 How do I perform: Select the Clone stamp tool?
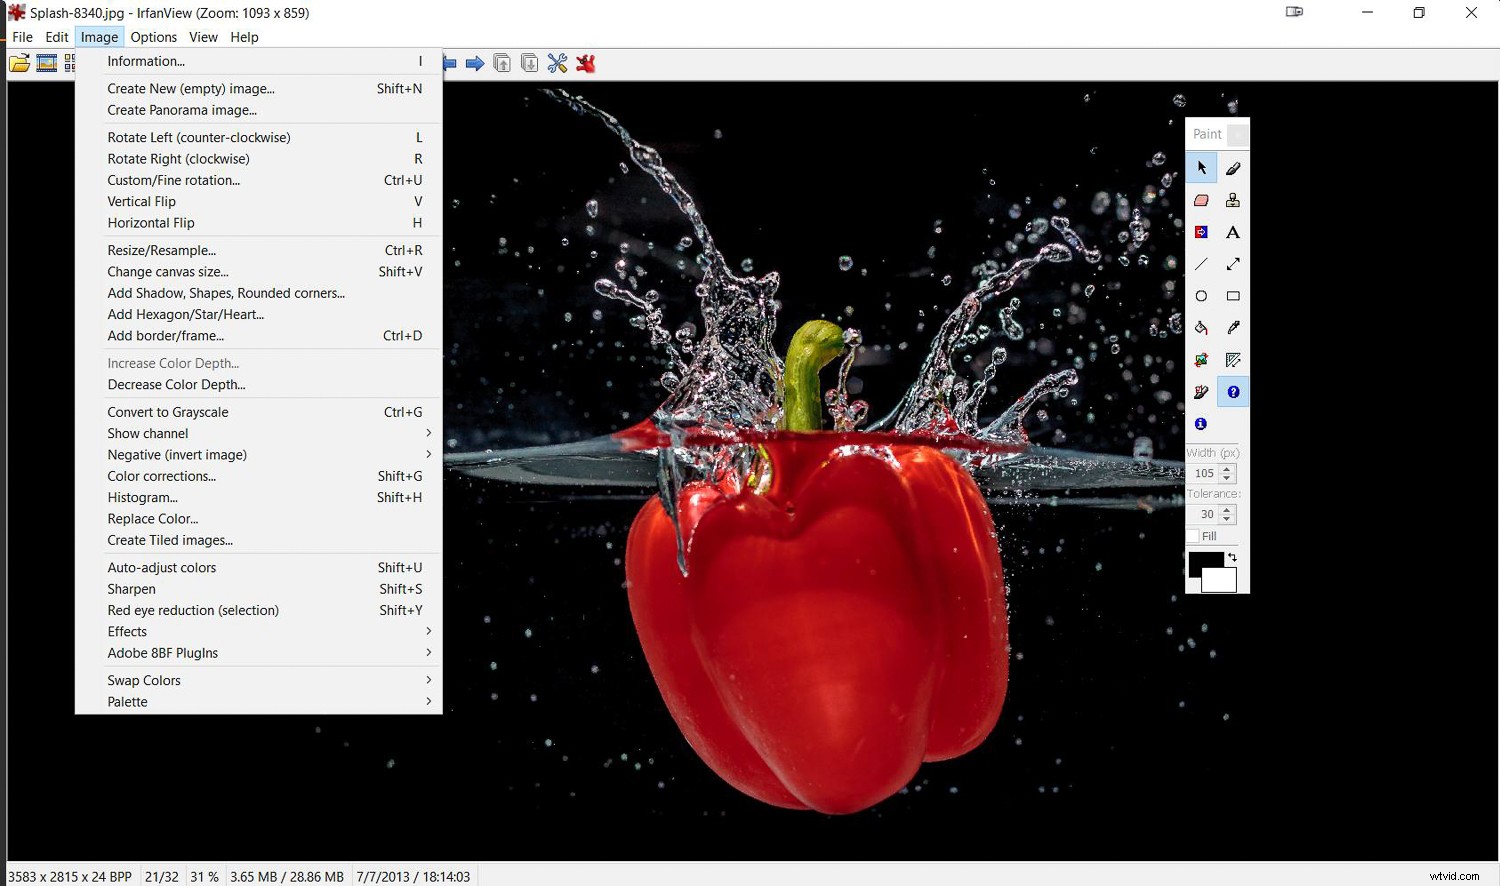pyautogui.click(x=1233, y=200)
